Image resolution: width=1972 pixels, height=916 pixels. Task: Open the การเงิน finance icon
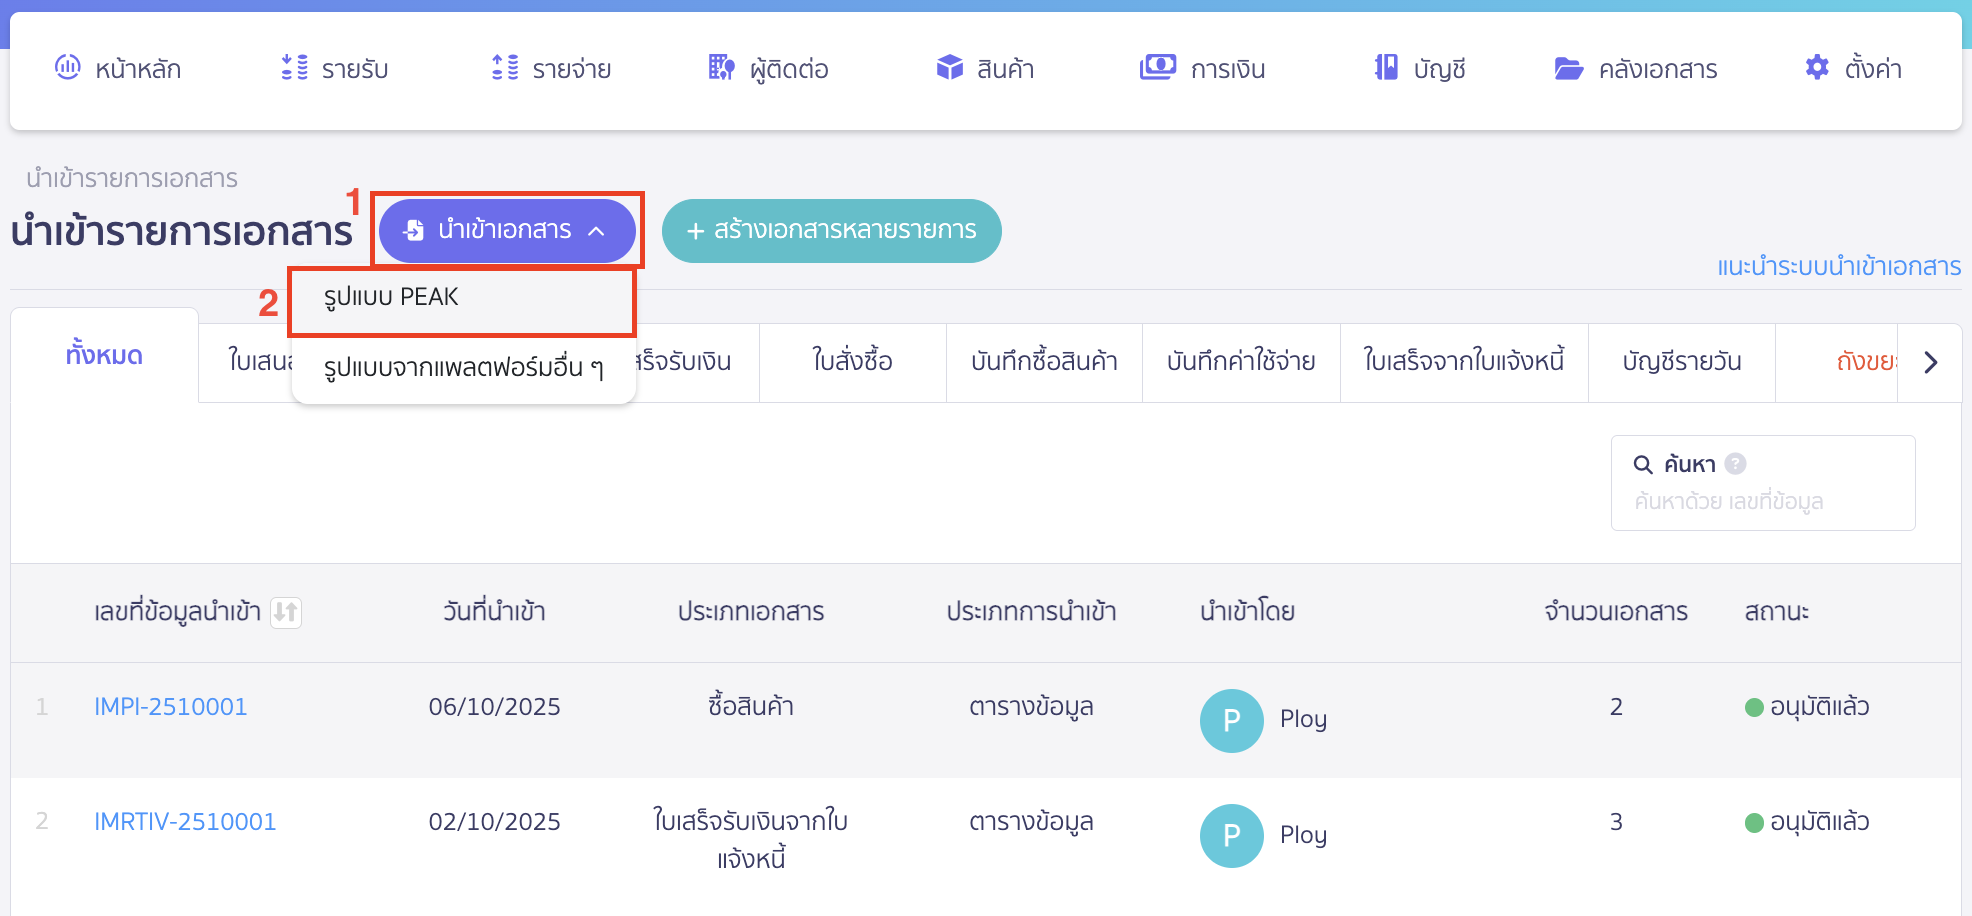(1157, 68)
